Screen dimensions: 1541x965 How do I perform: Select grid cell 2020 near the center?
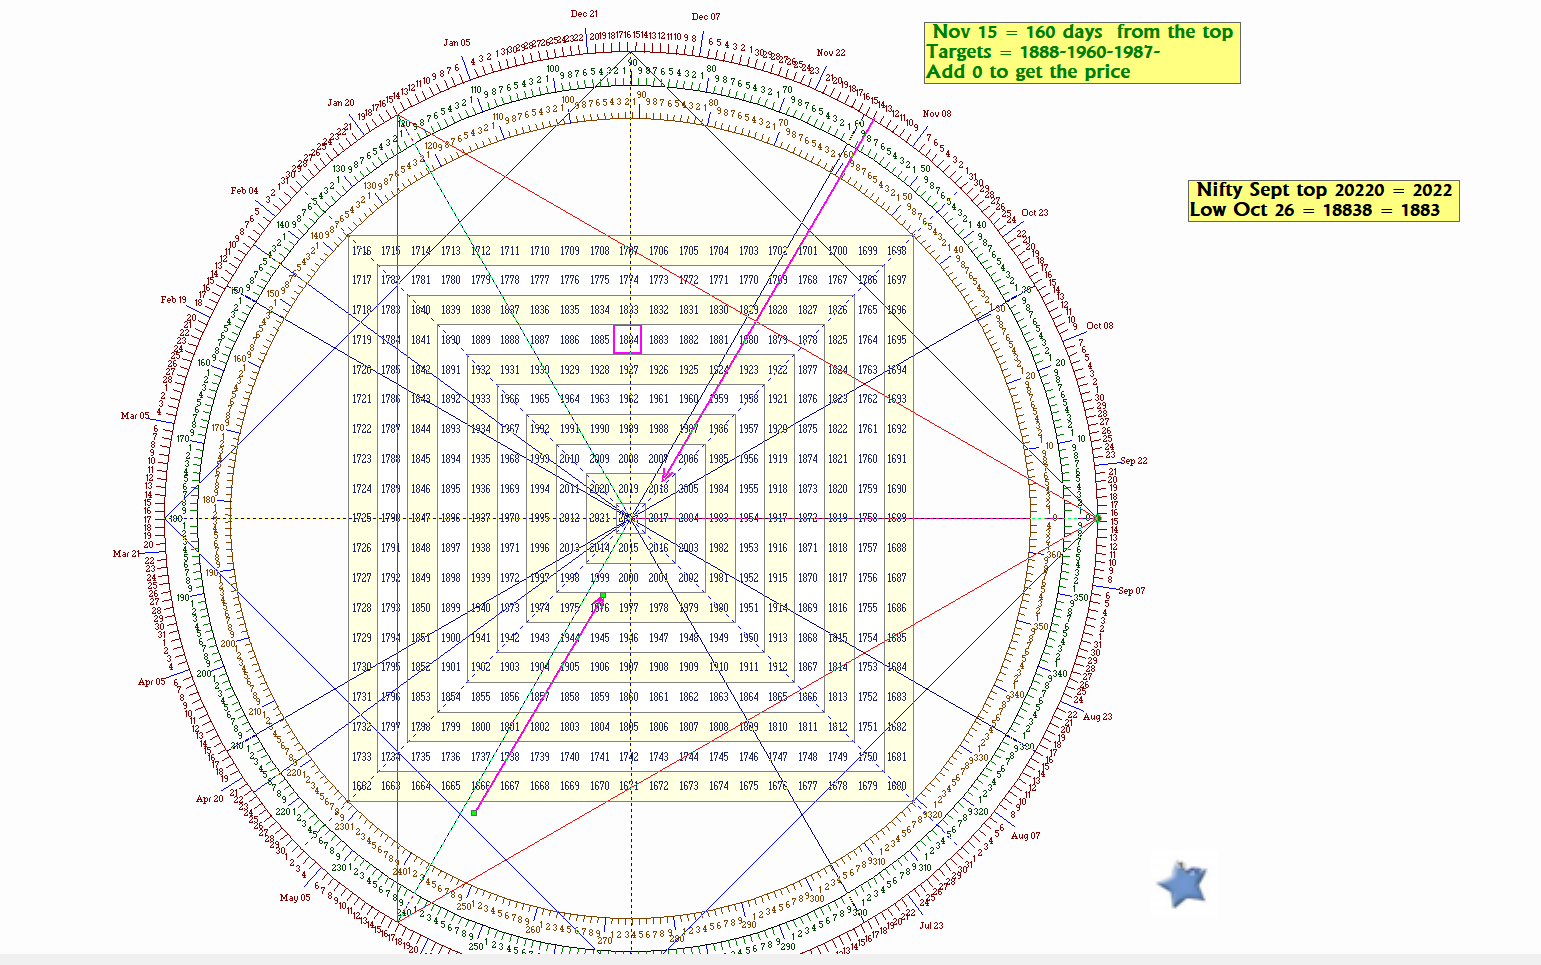click(x=599, y=489)
